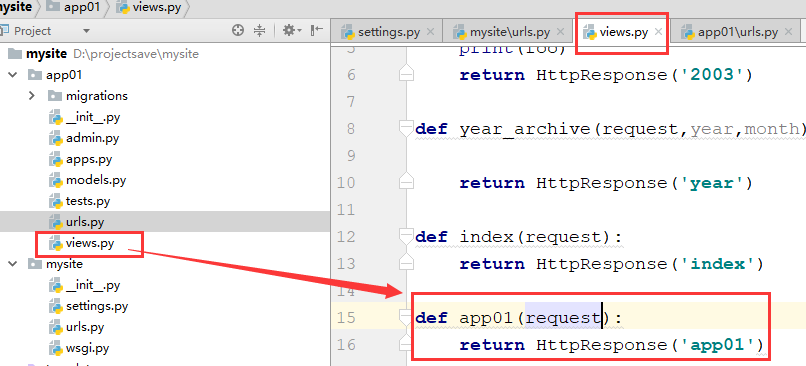Switch to the mysite\urls.py tab
Image resolution: width=806 pixels, height=366 pixels.
509,32
